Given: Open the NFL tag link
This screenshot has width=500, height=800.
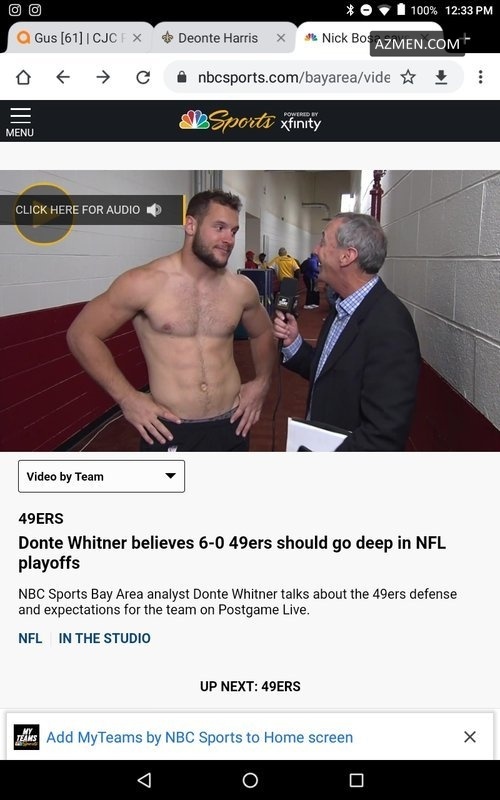Looking at the screenshot, I should click(x=30, y=638).
